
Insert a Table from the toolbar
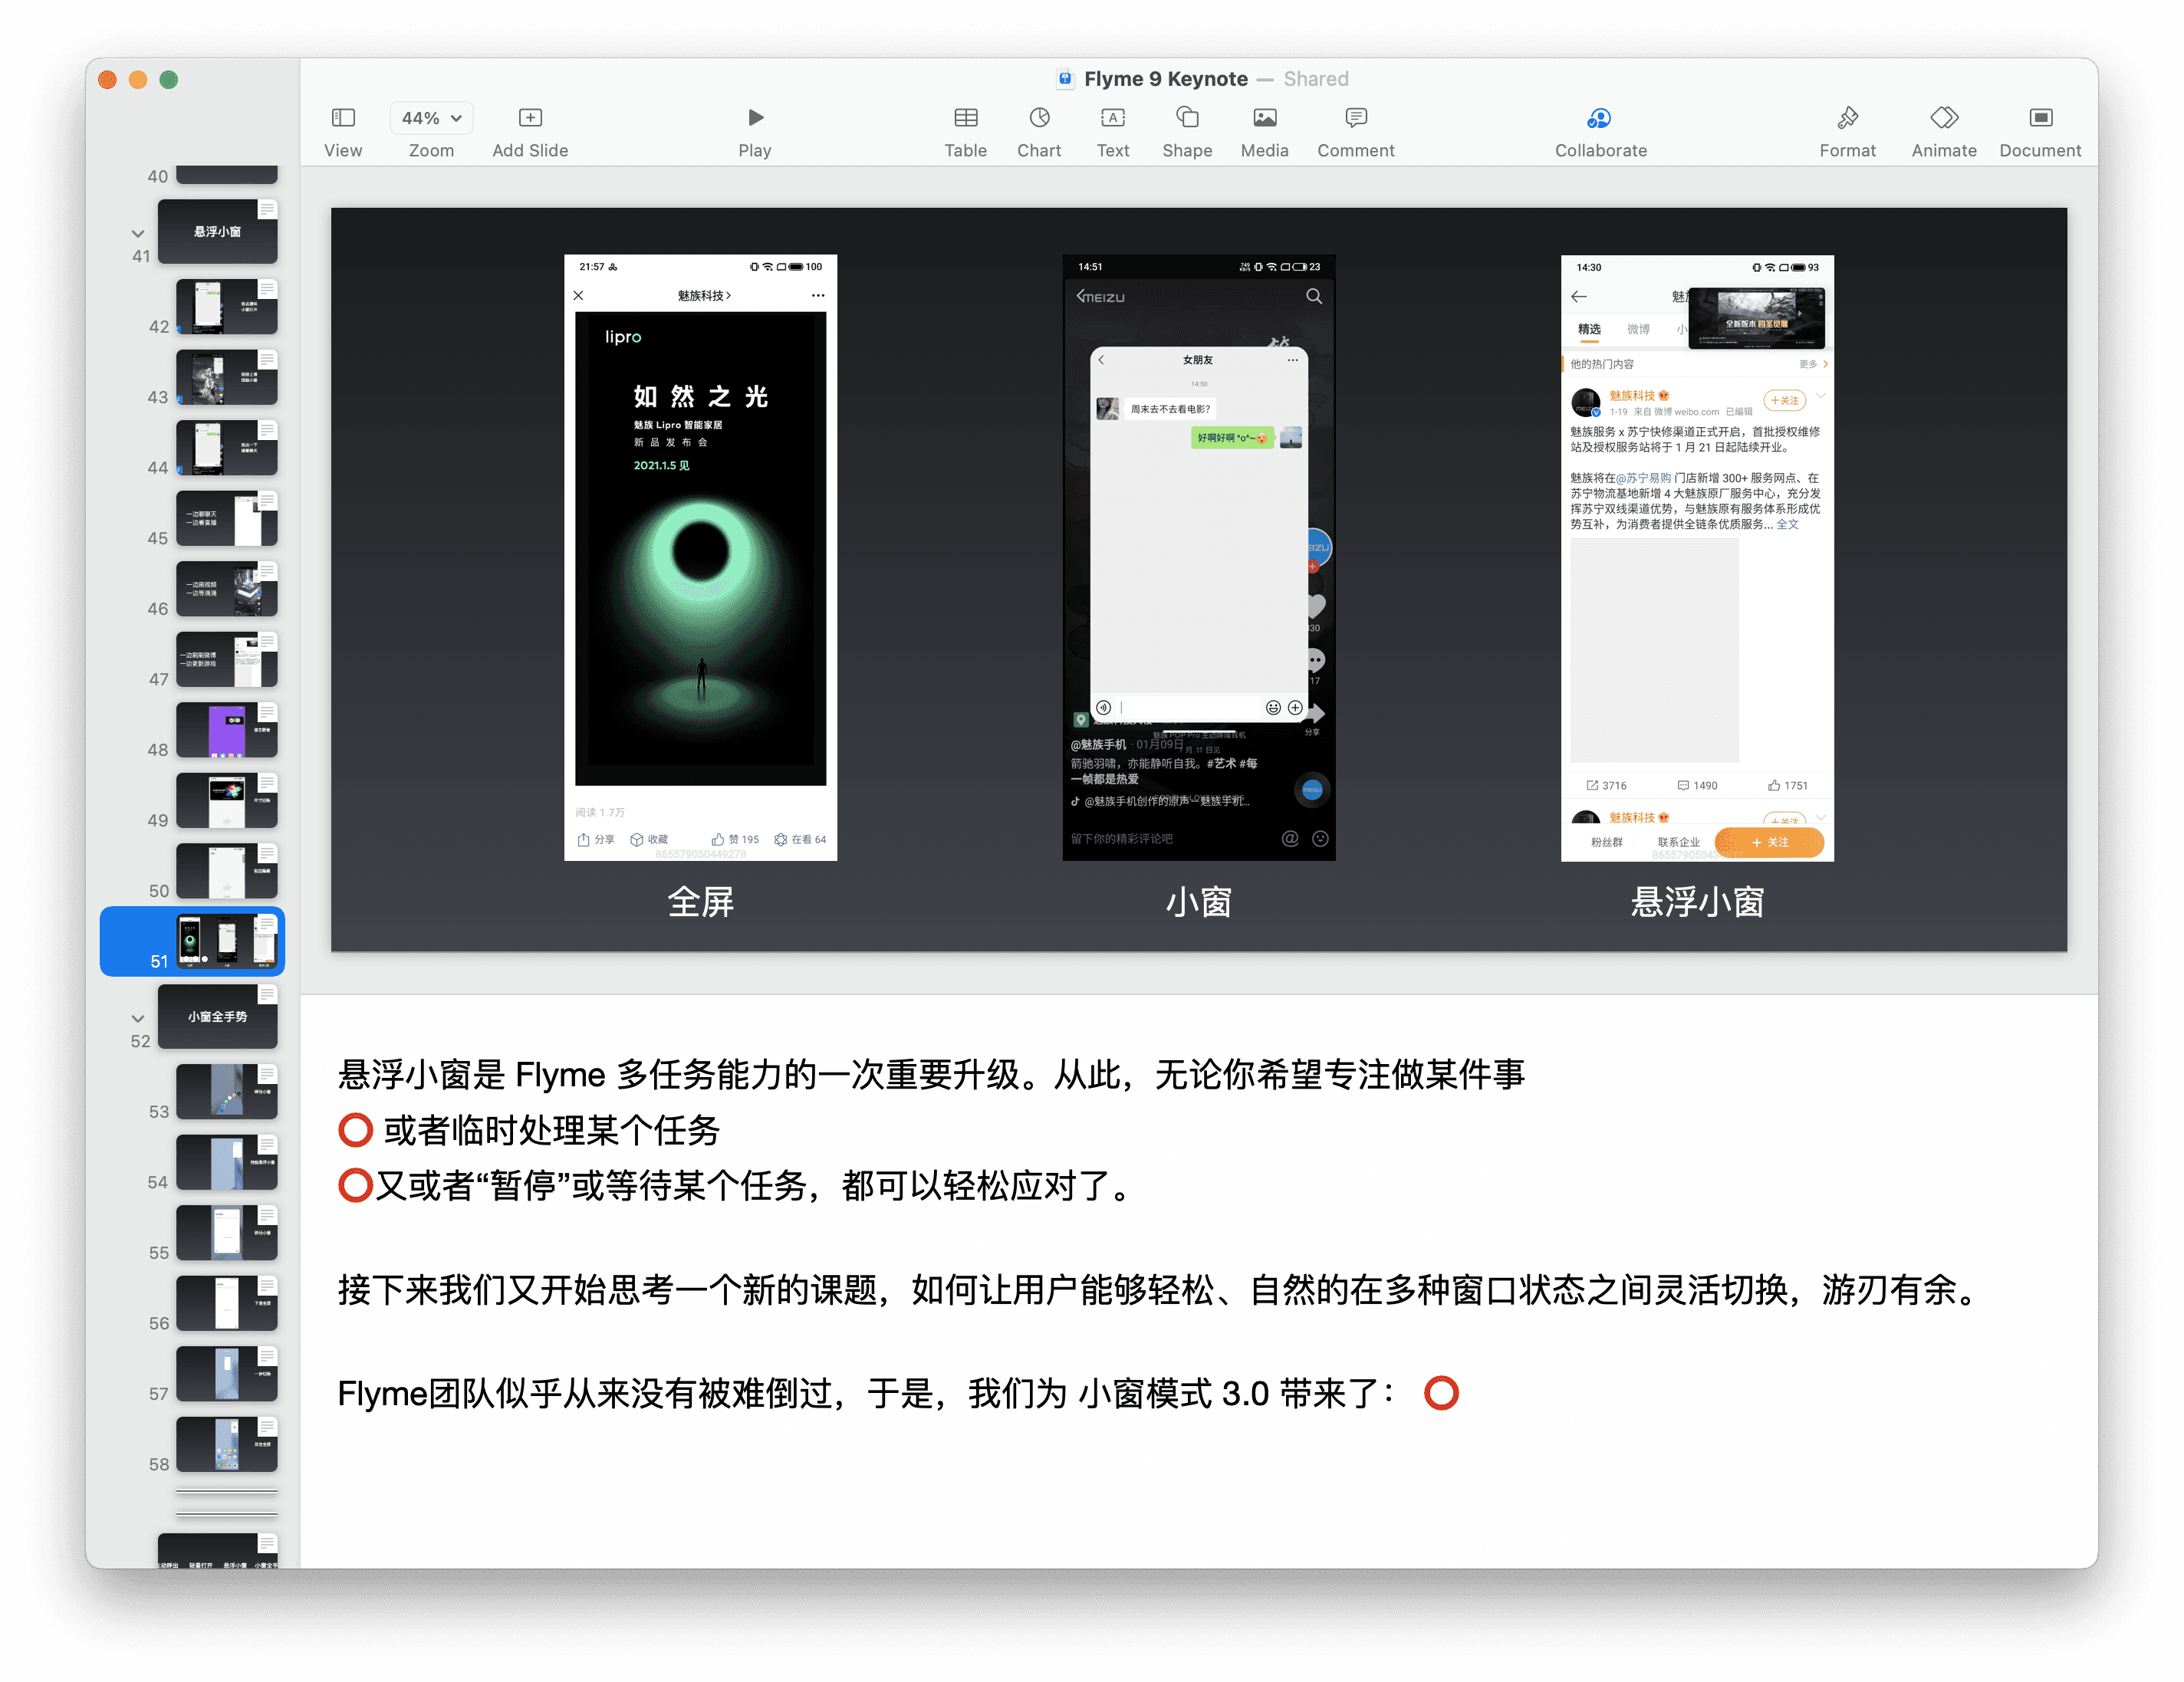point(965,118)
